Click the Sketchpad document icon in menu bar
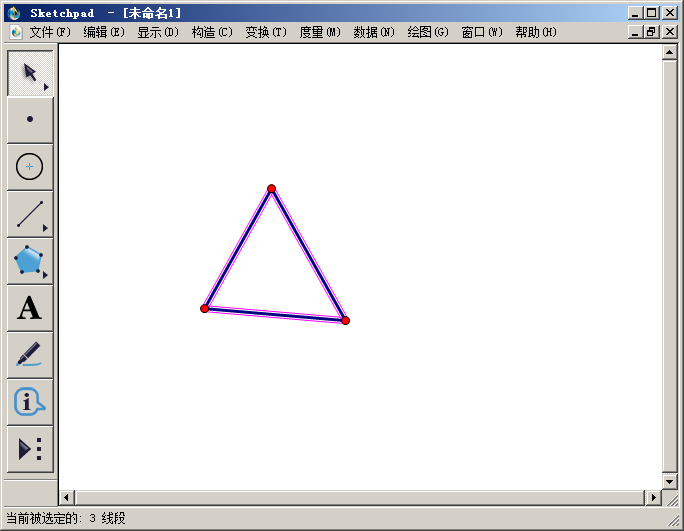 15,32
